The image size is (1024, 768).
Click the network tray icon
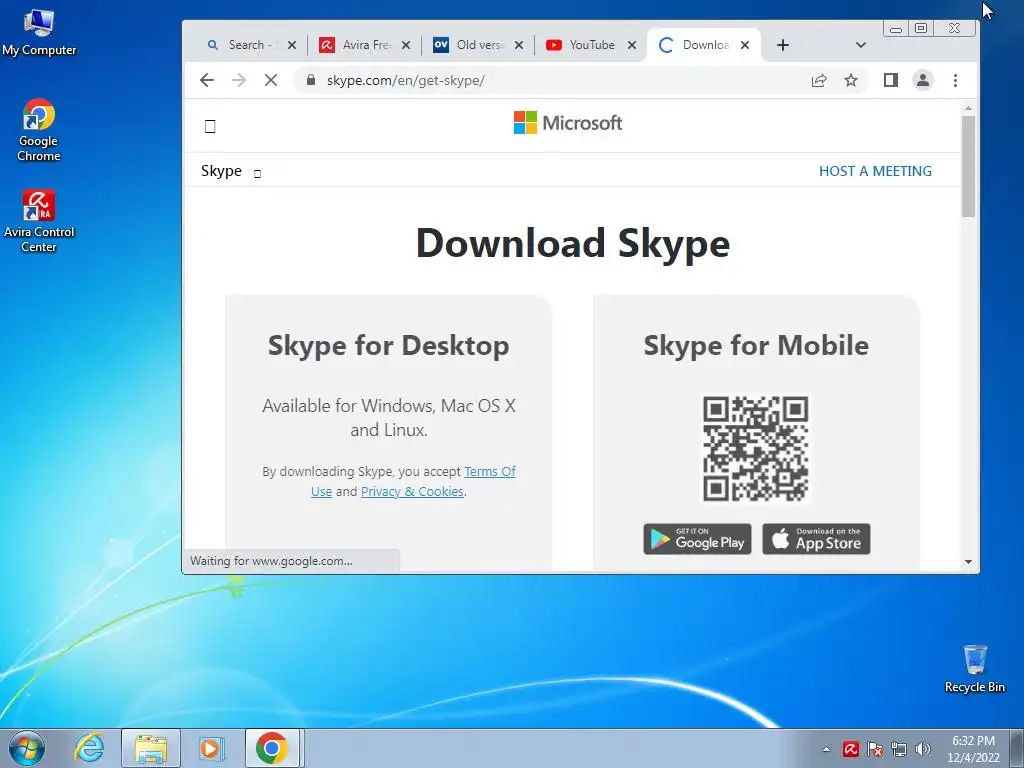coord(899,749)
